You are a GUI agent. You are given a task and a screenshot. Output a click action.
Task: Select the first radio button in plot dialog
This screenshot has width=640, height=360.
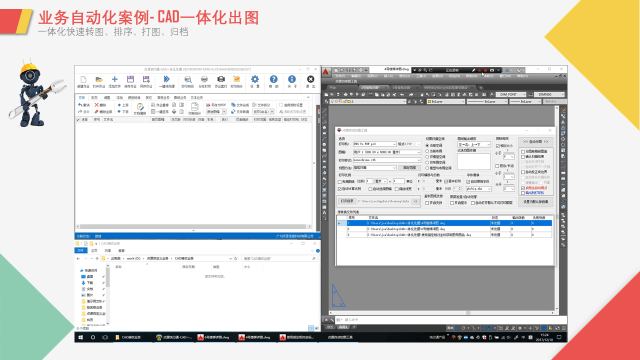tap(427, 145)
